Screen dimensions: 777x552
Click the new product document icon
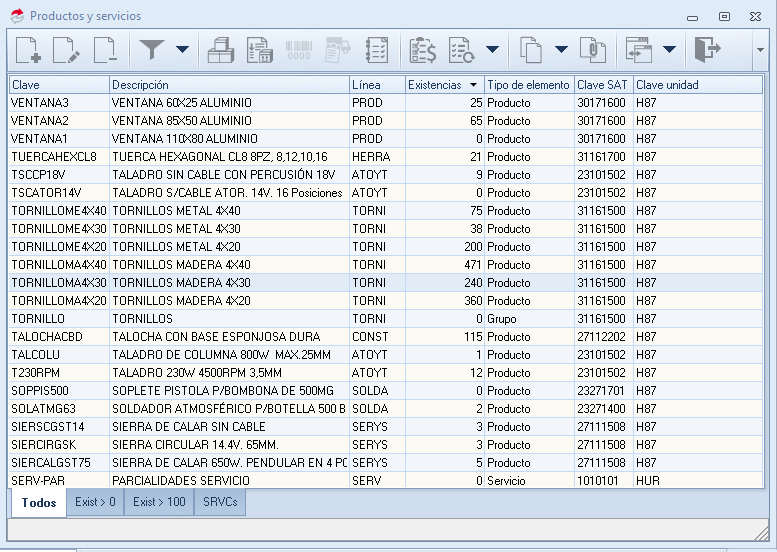[x=28, y=50]
